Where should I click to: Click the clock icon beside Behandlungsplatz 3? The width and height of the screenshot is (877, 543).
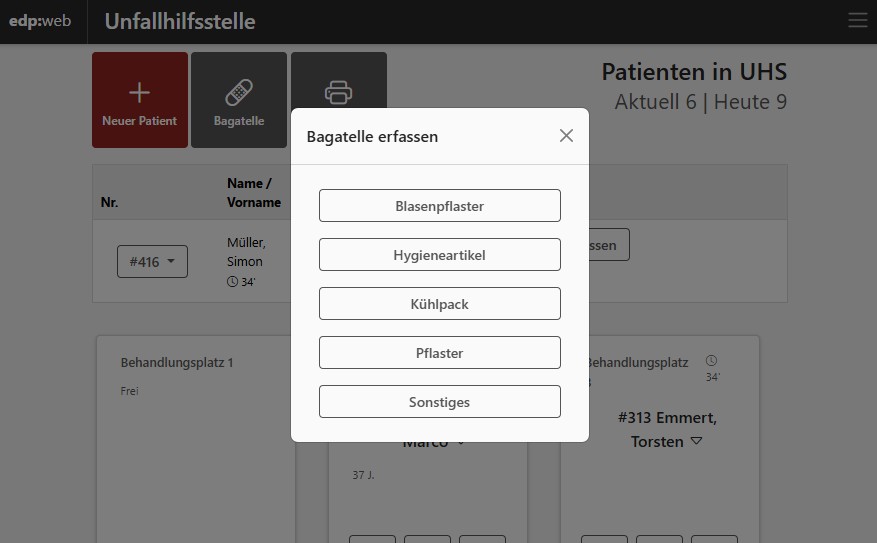tap(711, 360)
